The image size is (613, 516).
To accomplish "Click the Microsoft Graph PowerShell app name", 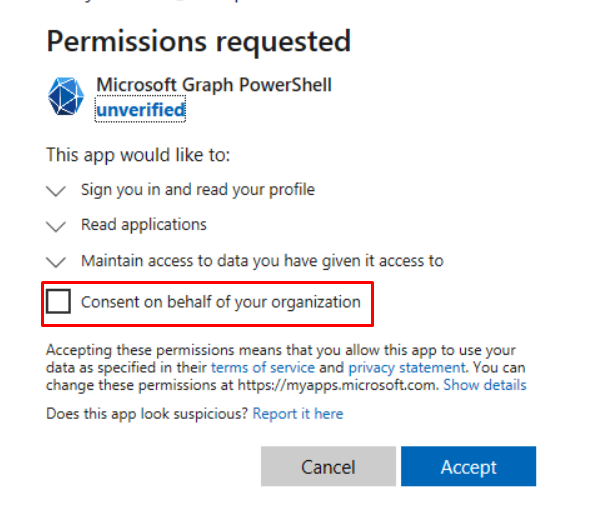I will (x=214, y=85).
